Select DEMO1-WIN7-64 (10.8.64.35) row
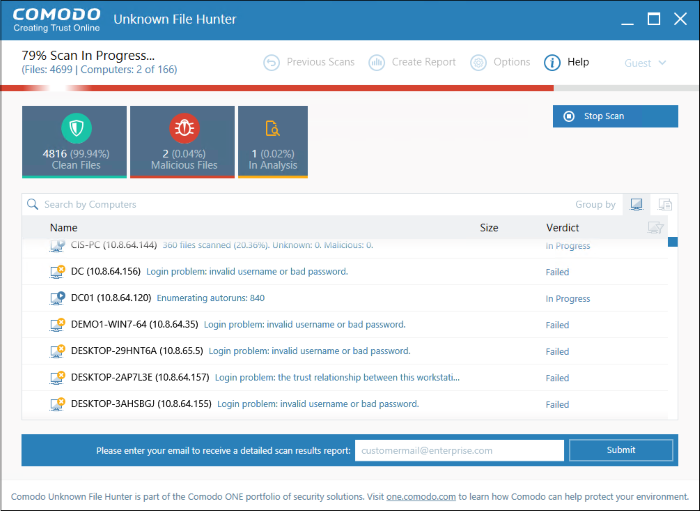This screenshot has height=511, width=700. click(345, 324)
